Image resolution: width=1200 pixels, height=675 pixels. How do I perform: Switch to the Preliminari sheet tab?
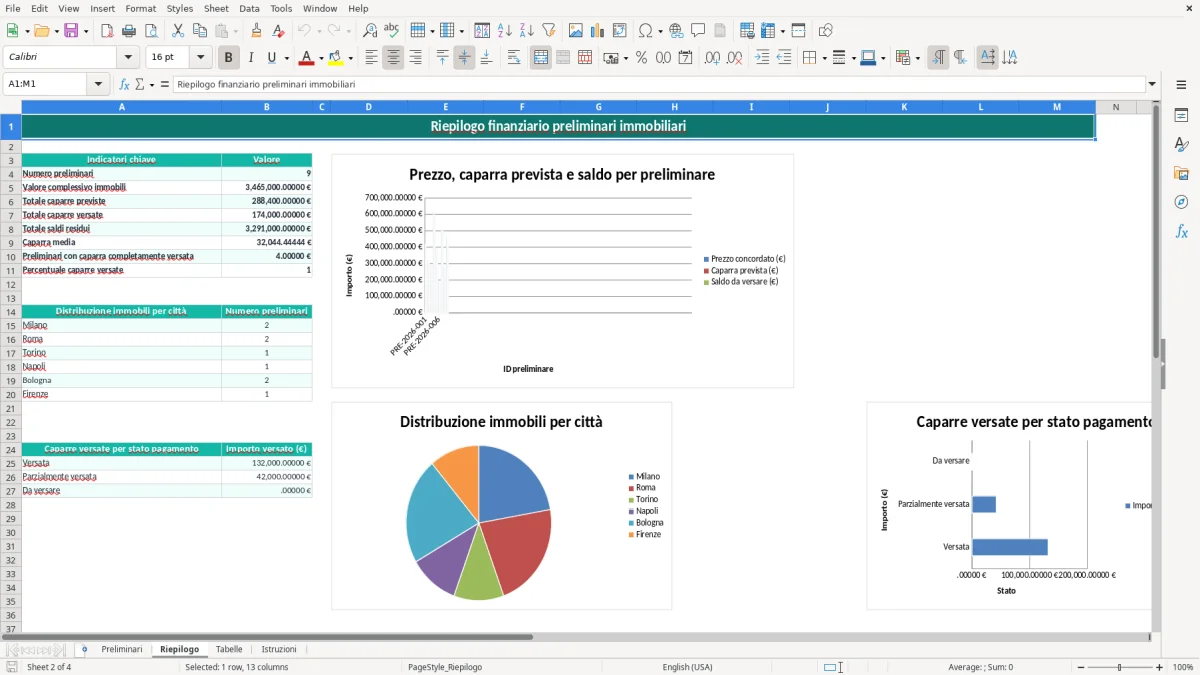(x=122, y=649)
